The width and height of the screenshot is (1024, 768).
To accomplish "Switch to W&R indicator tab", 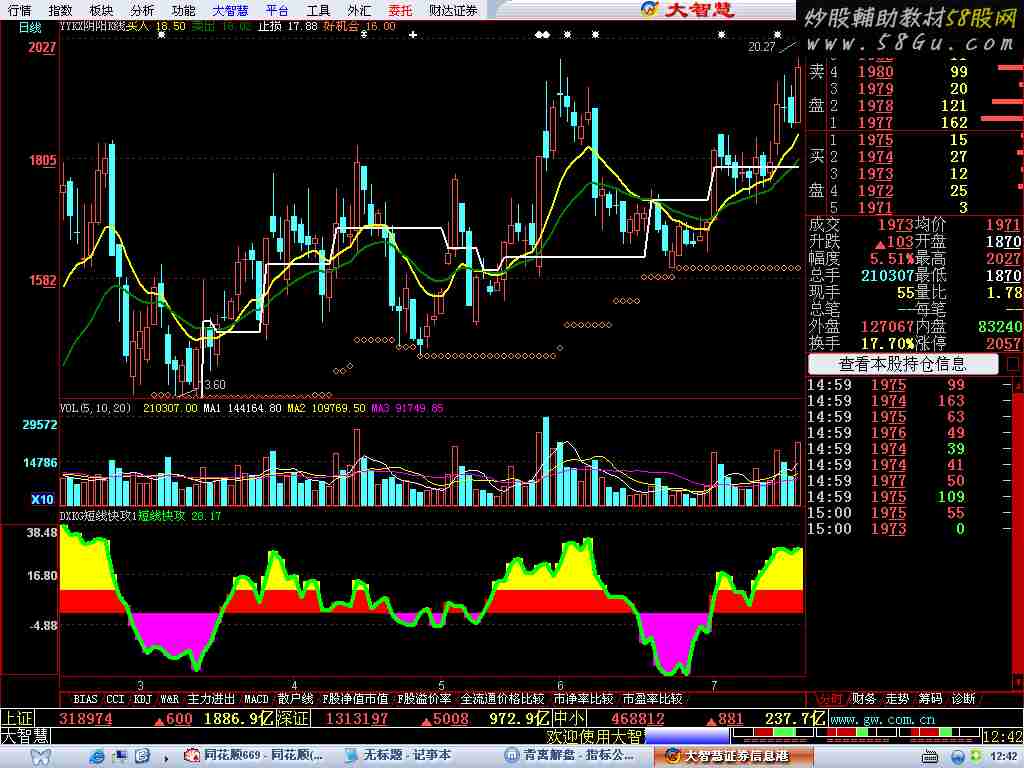I will pos(169,699).
